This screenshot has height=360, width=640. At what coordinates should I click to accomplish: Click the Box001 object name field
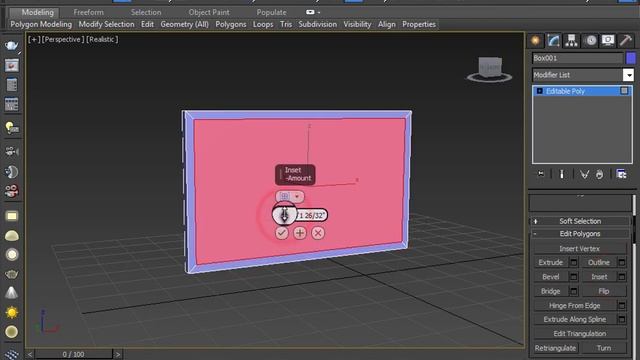[x=578, y=58]
